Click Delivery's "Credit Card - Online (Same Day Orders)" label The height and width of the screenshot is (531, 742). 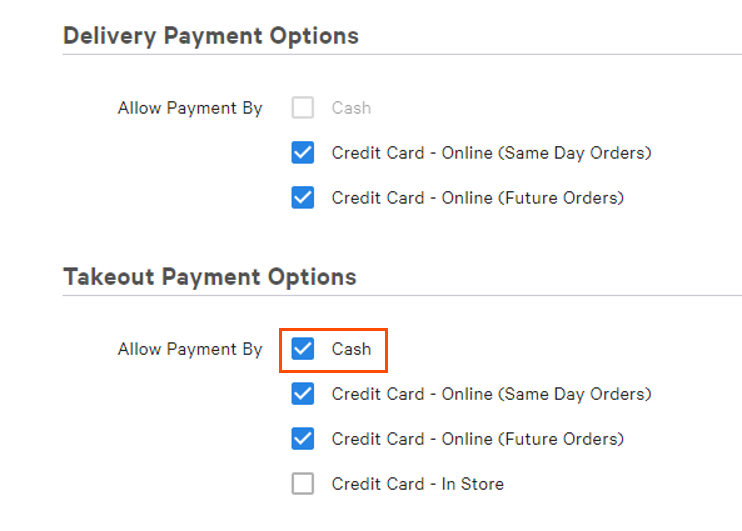491,153
